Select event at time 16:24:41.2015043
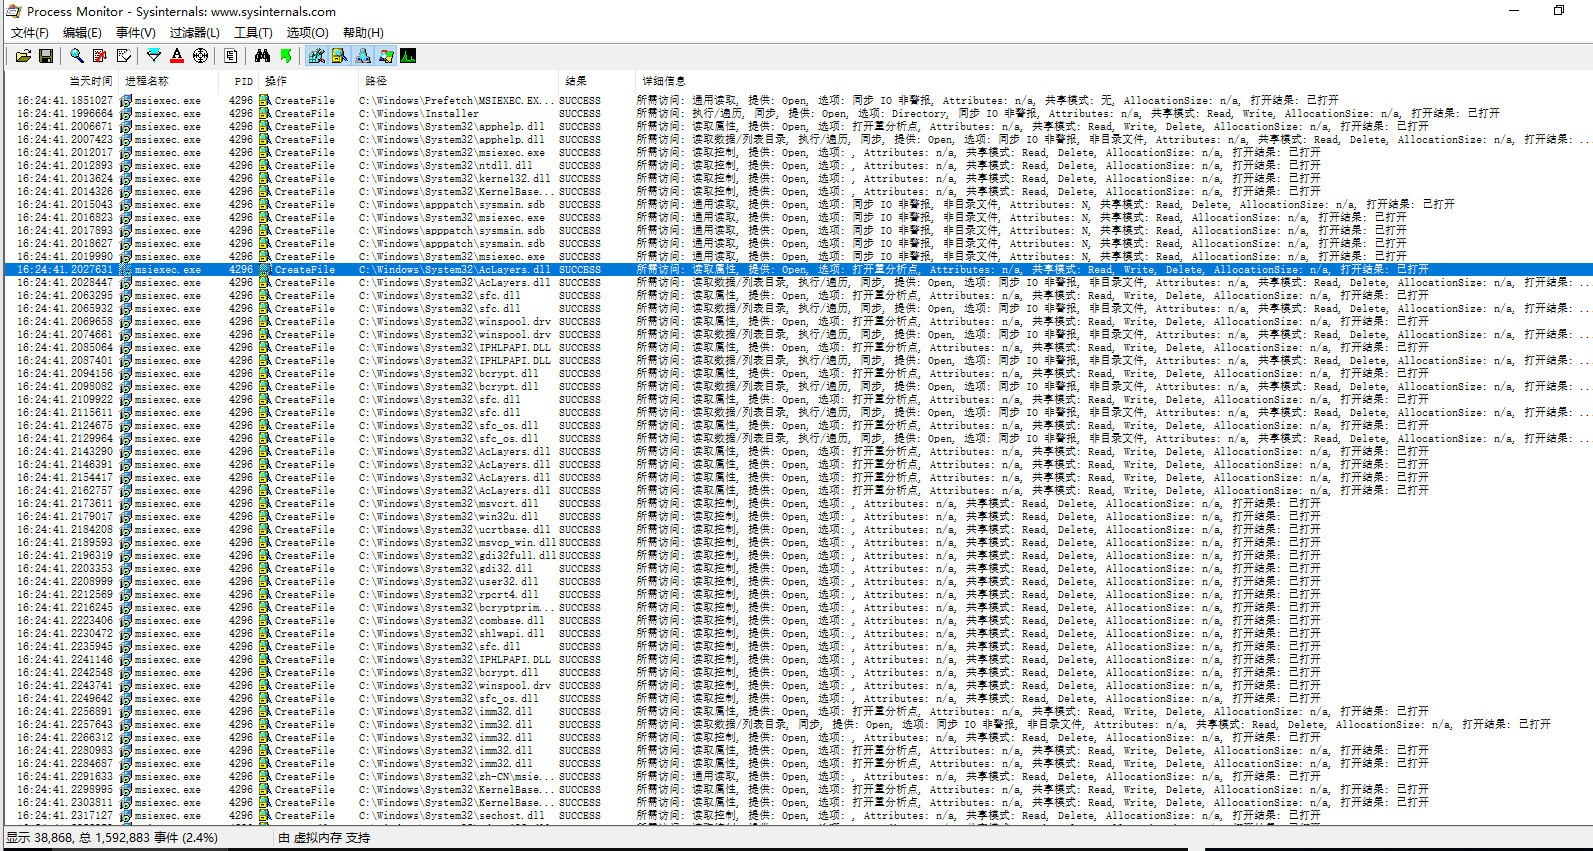 798,204
